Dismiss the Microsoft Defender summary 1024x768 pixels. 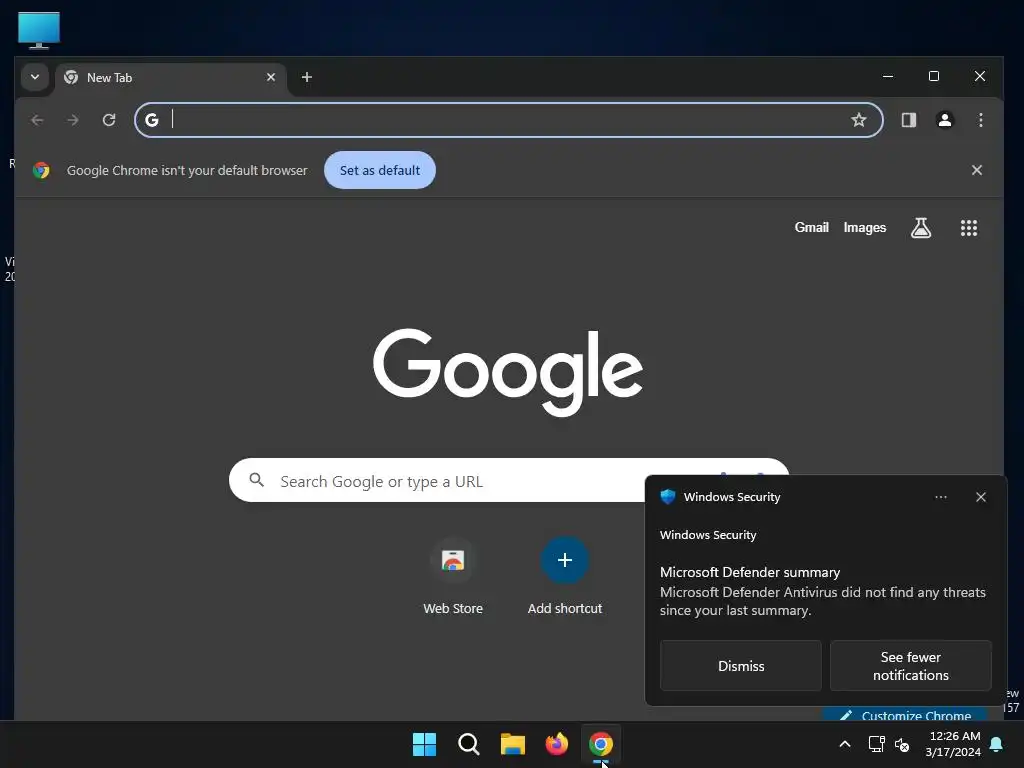pos(741,665)
